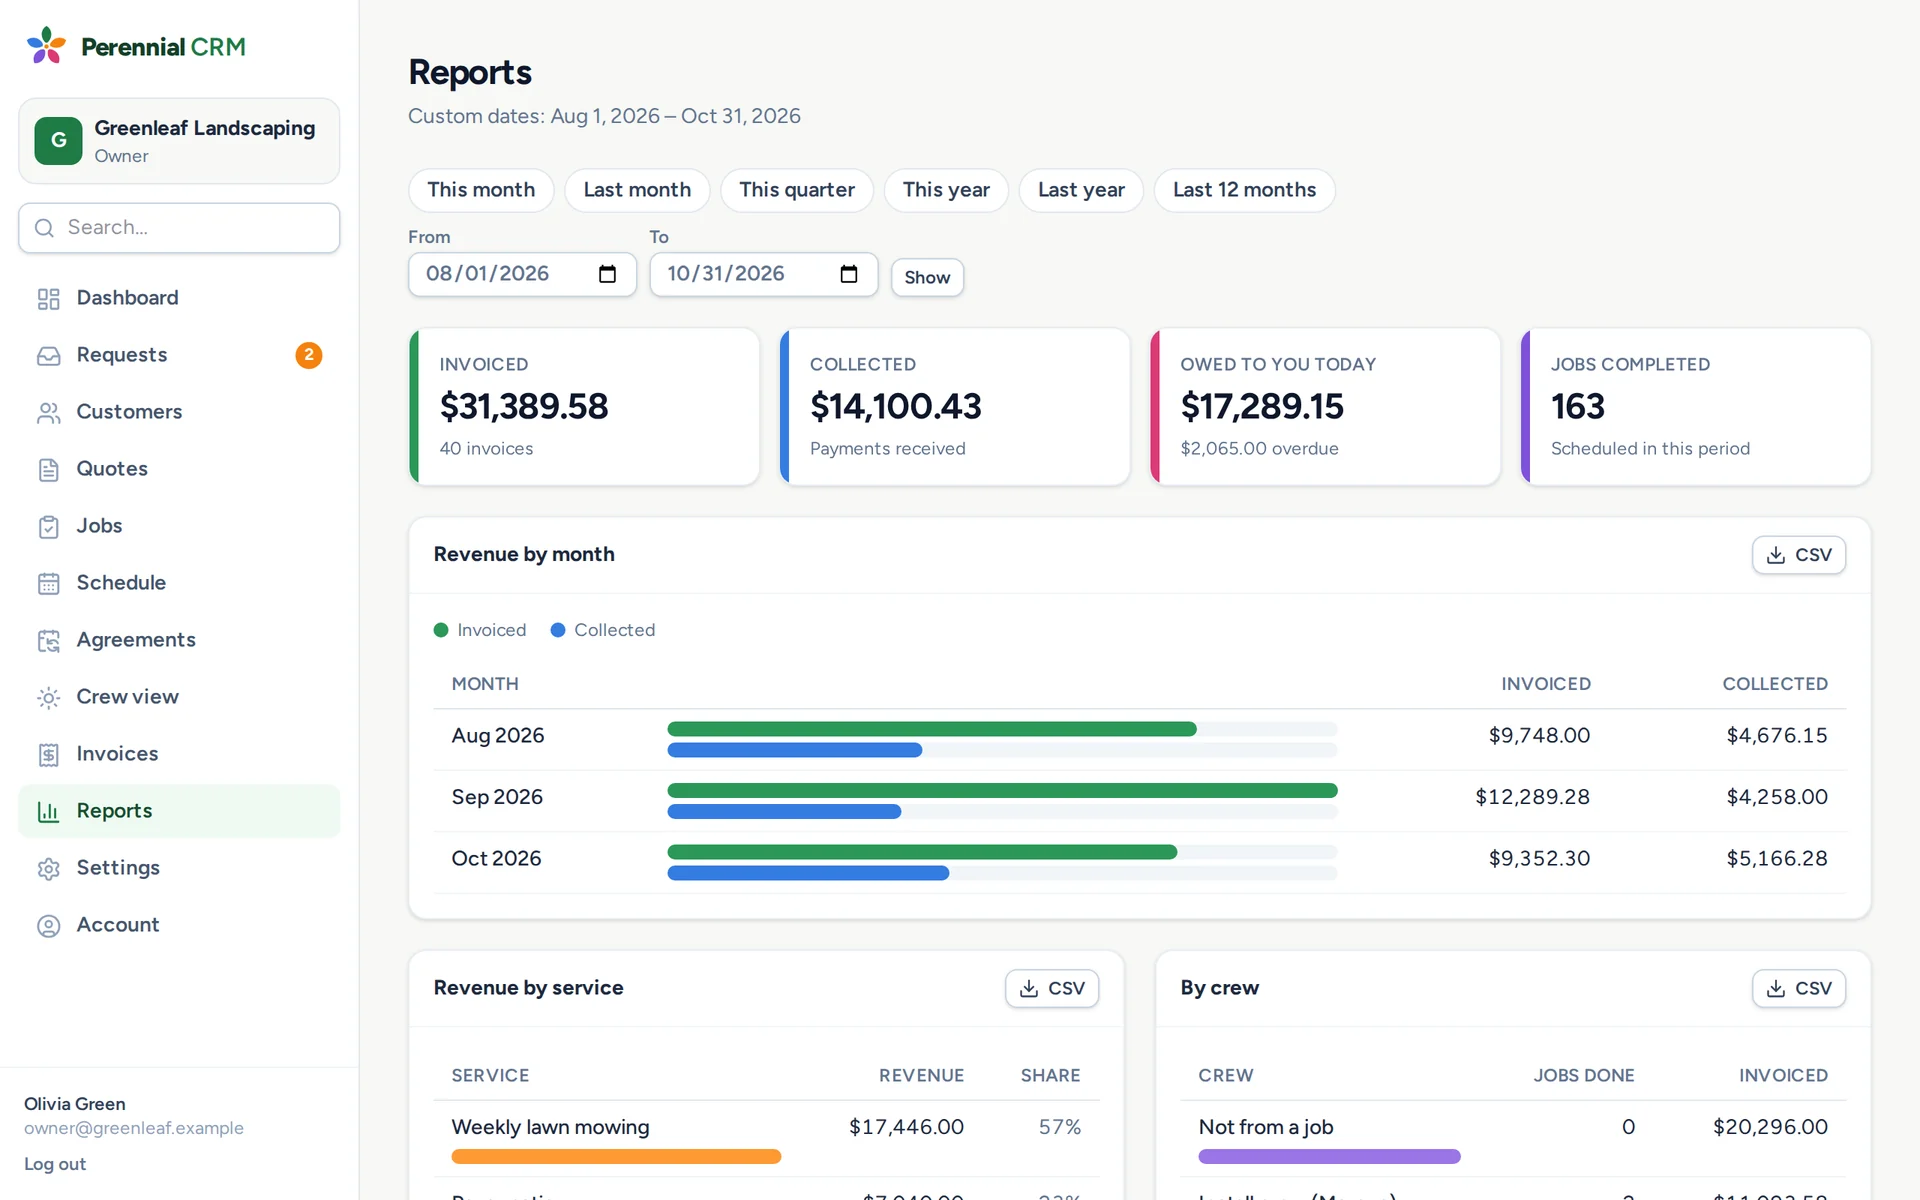This screenshot has height=1200, width=1920.
Task: Click the Crew view sun icon
Action: [x=48, y=698]
